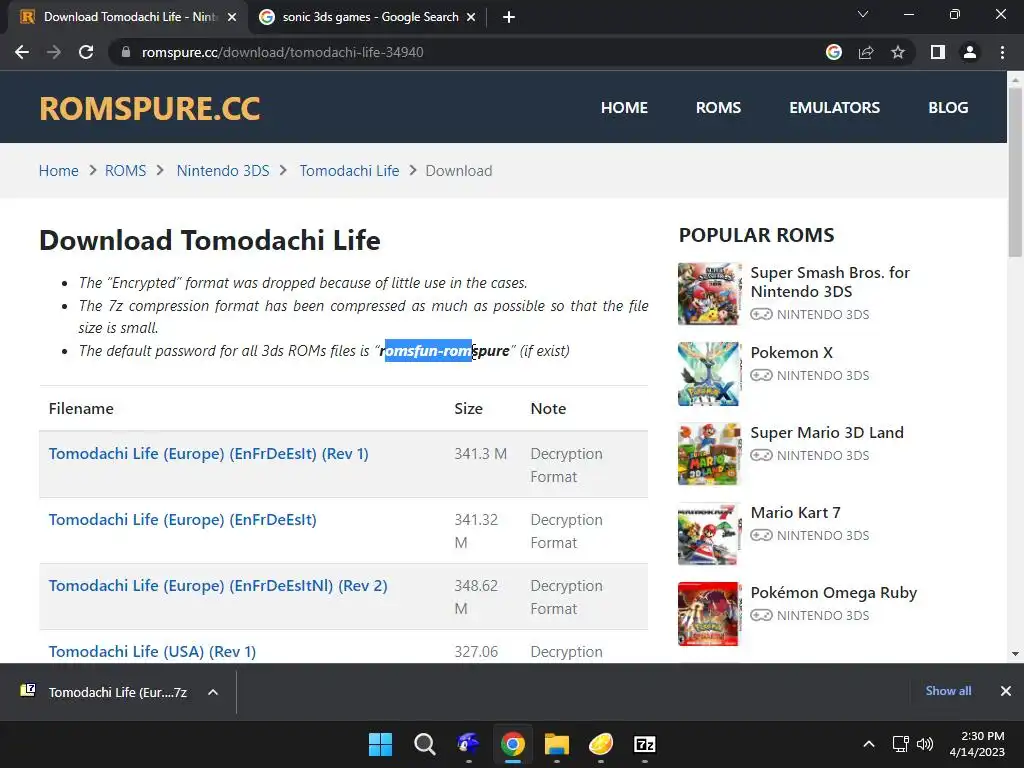Open BLOG in the site navigation

pyautogui.click(x=948, y=108)
